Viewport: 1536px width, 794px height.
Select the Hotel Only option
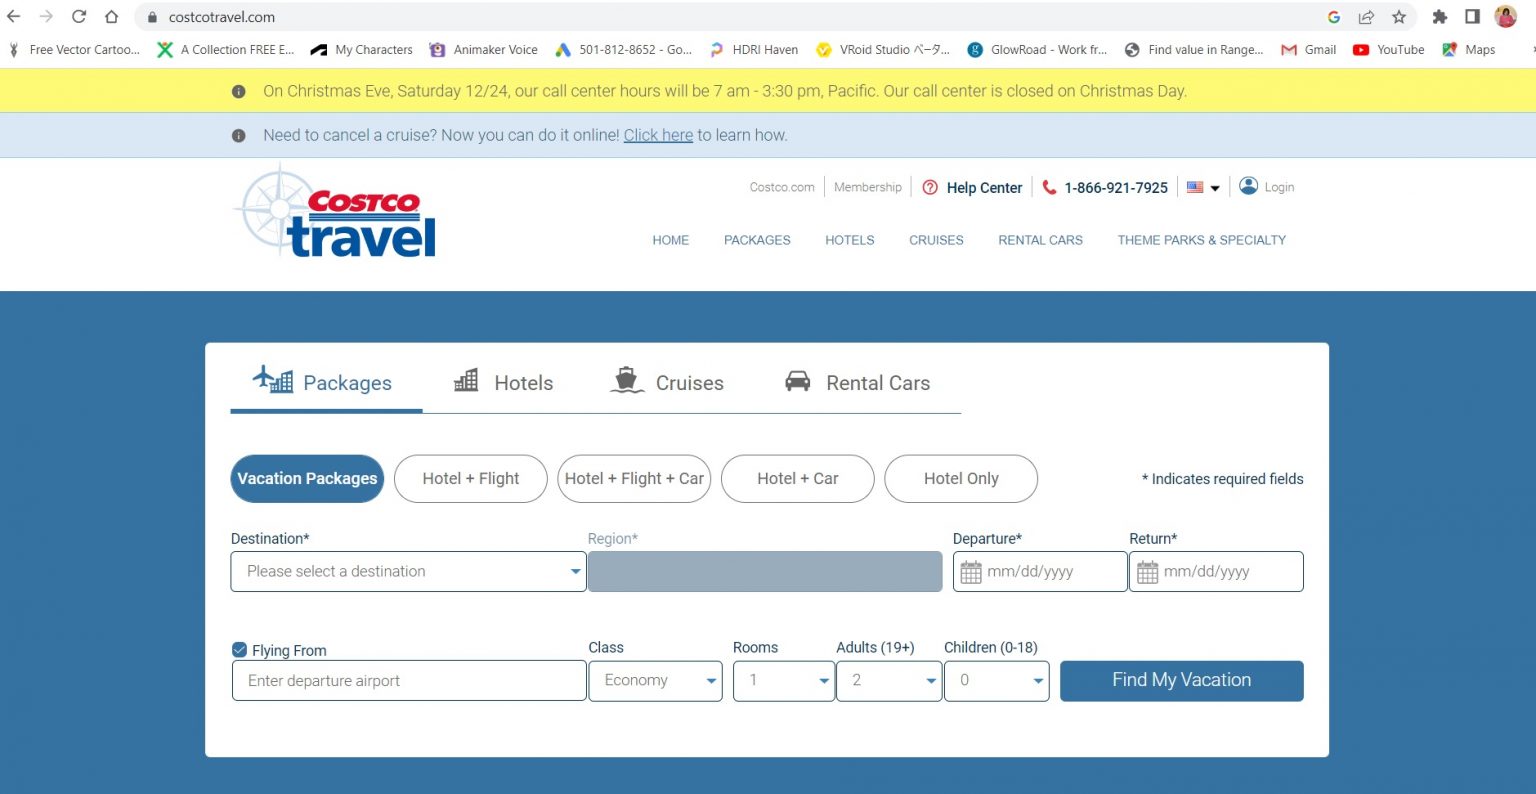pyautogui.click(x=960, y=478)
